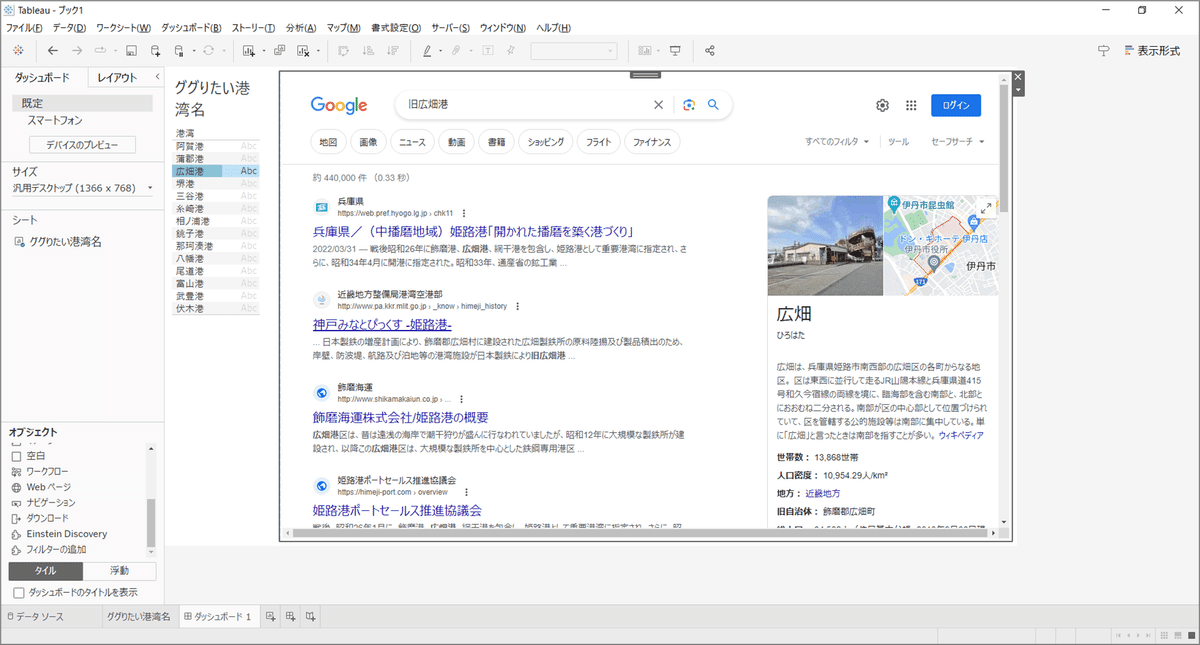
Task: Click the redo forward arrow in toolbar
Action: [77, 50]
